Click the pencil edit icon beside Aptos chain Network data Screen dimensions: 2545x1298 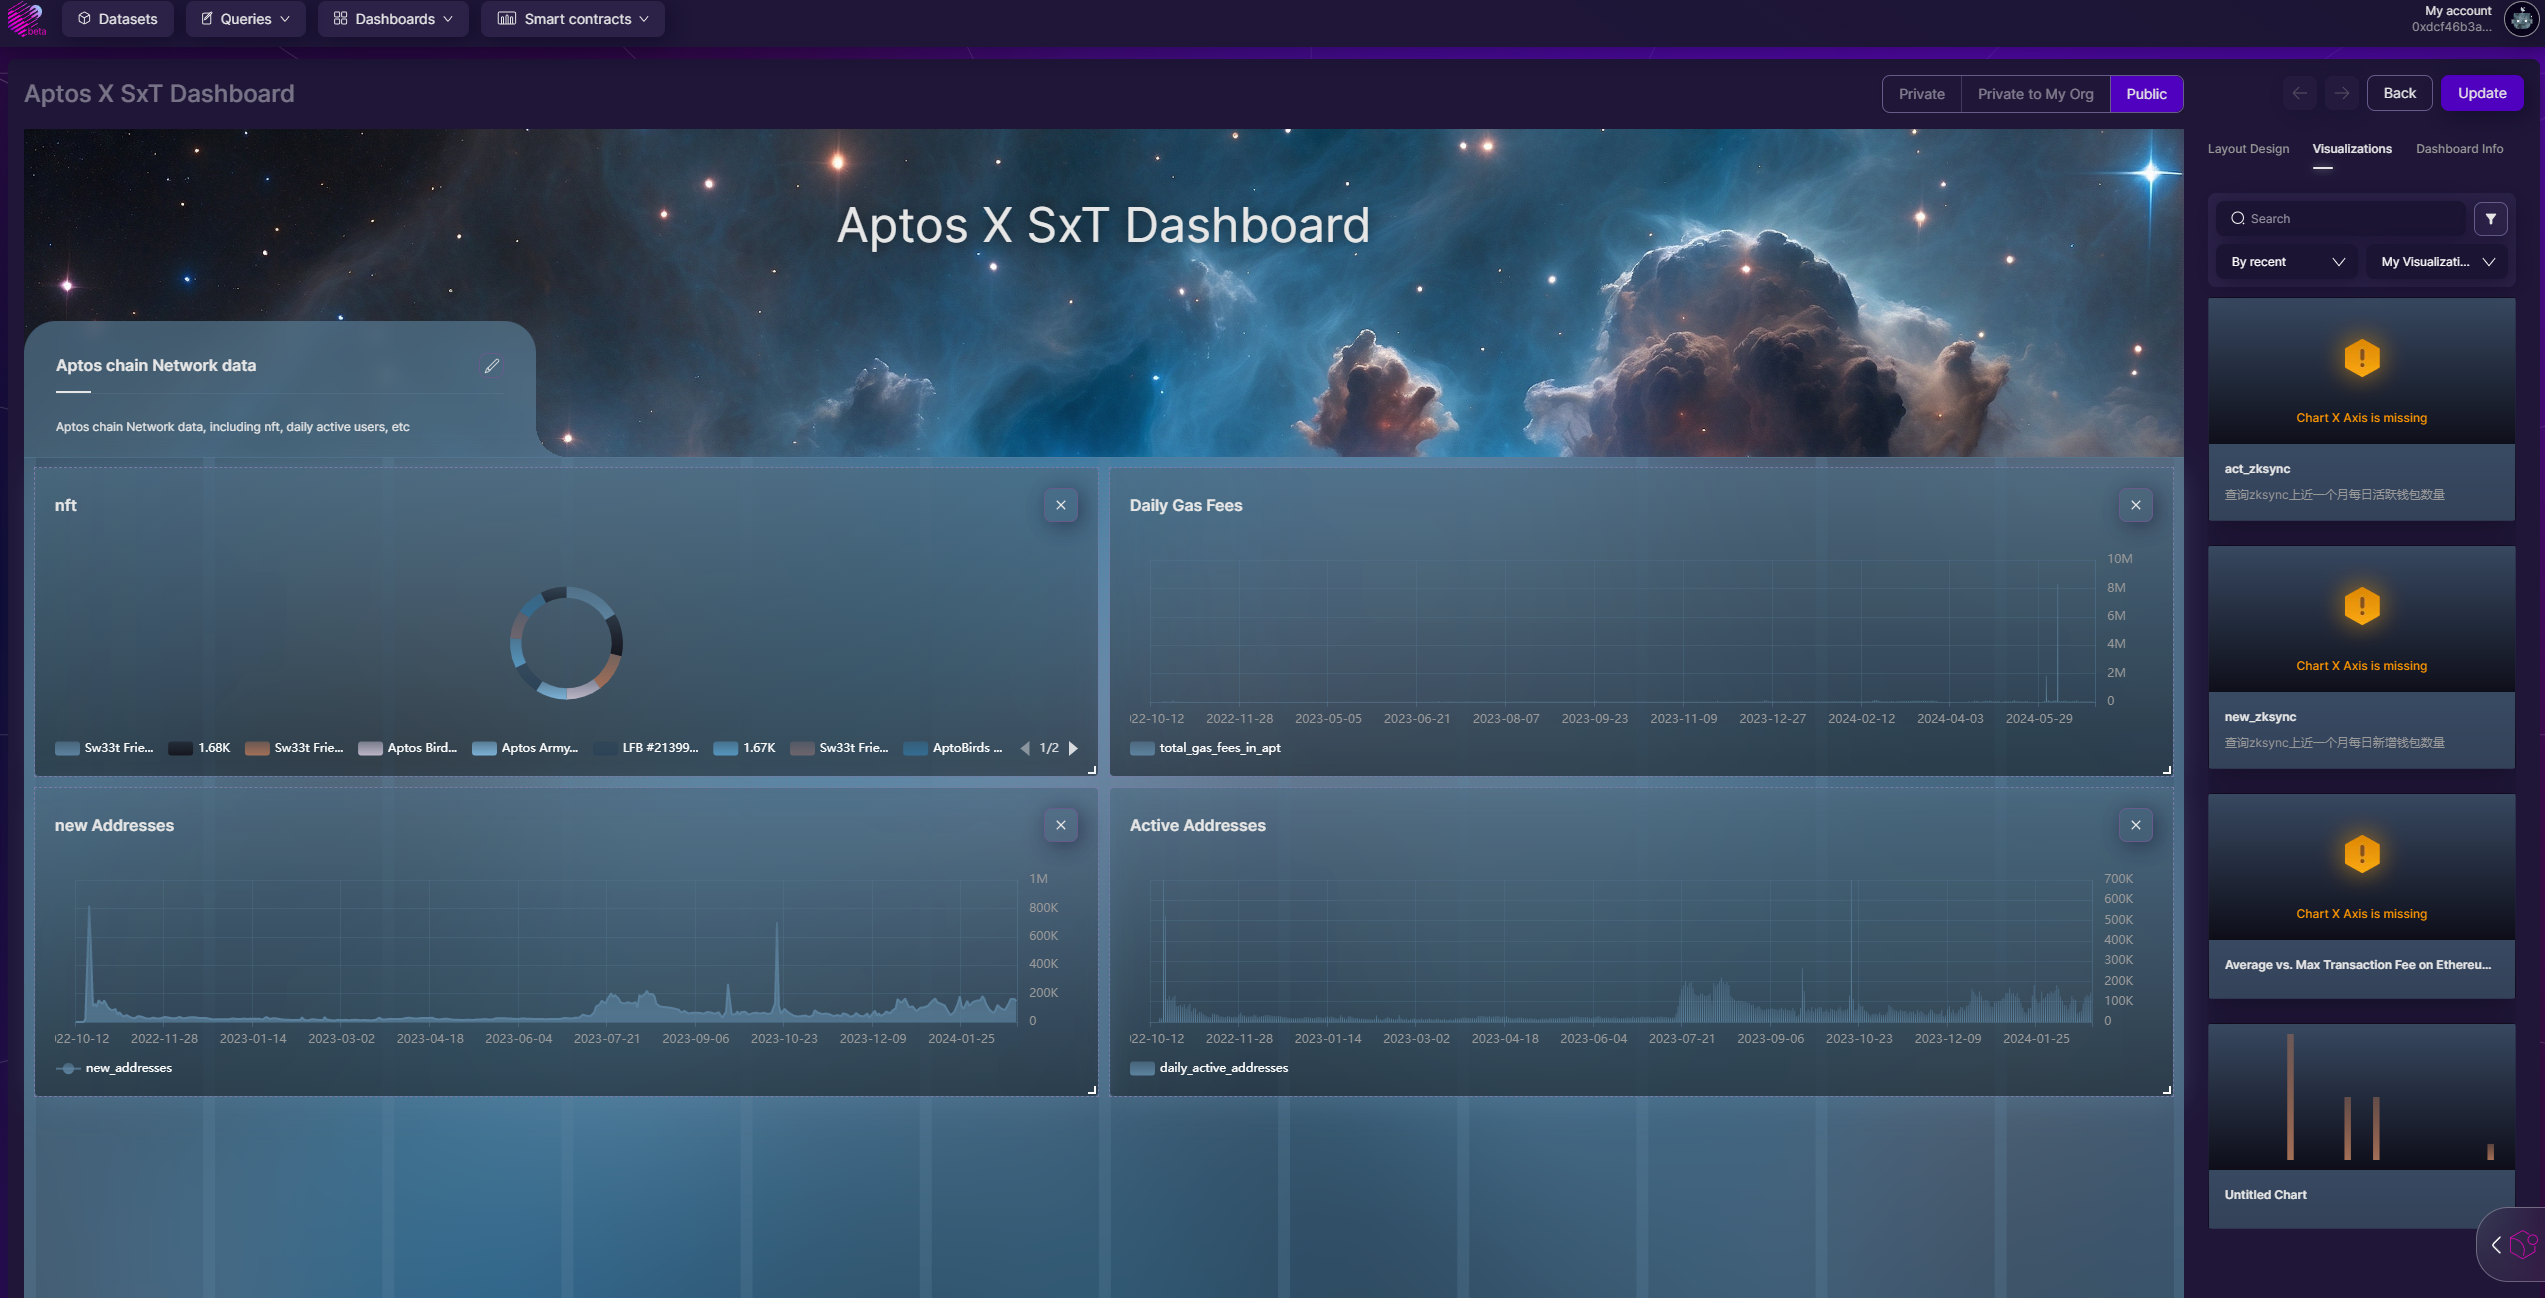(492, 366)
